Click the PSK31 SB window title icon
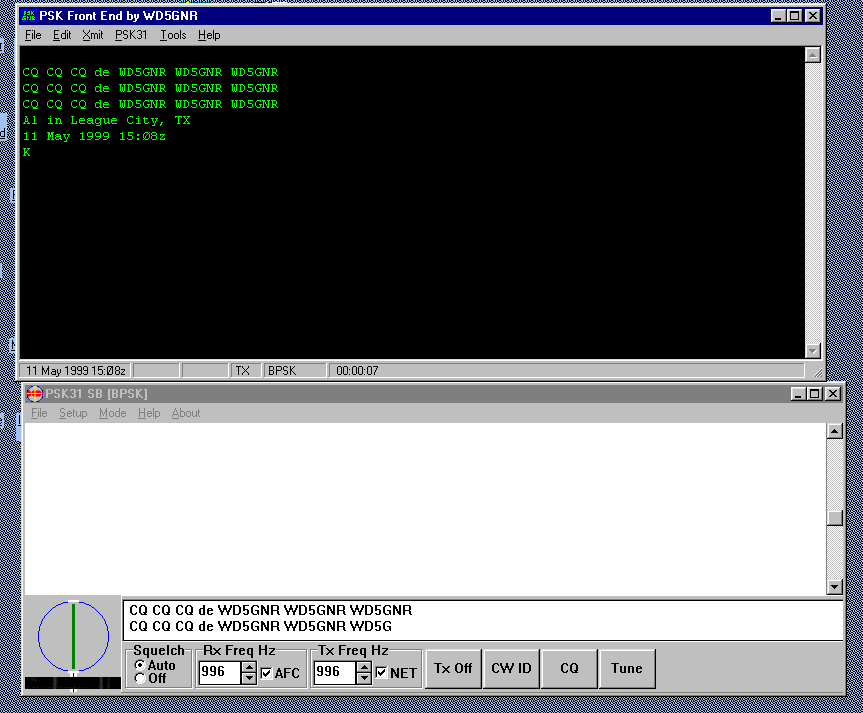This screenshot has width=863, height=713. click(x=34, y=393)
